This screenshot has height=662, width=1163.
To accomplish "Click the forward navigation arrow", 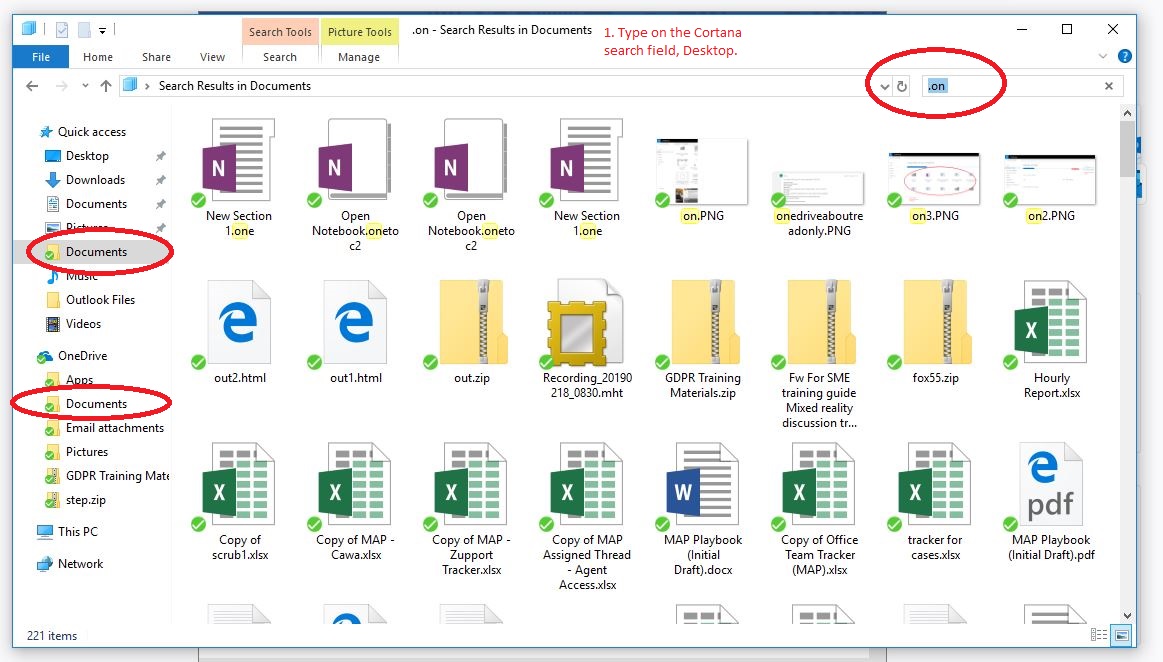I will (x=62, y=86).
